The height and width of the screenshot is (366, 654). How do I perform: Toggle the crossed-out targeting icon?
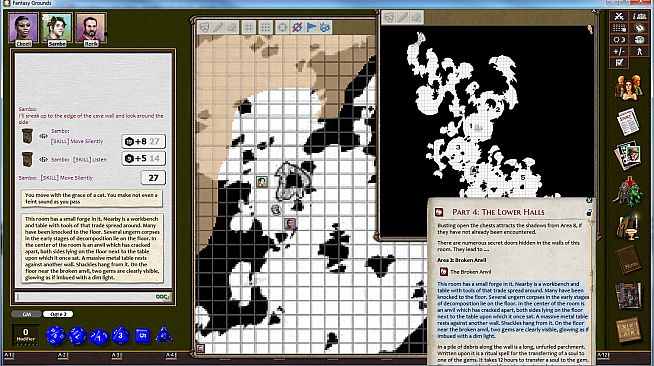point(297,28)
